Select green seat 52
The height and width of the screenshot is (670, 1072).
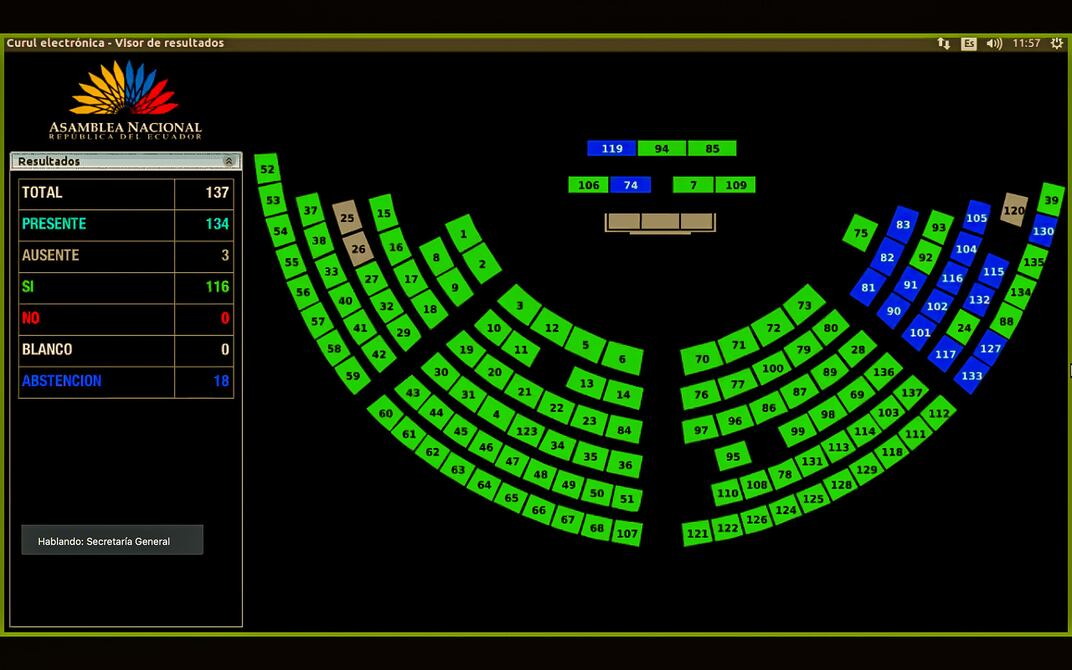[267, 169]
